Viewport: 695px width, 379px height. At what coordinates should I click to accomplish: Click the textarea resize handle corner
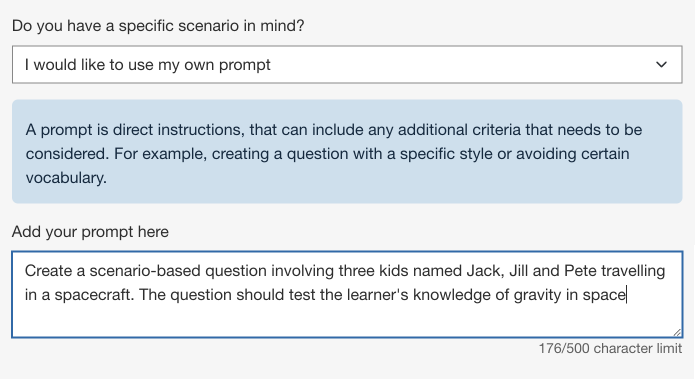[x=677, y=332]
